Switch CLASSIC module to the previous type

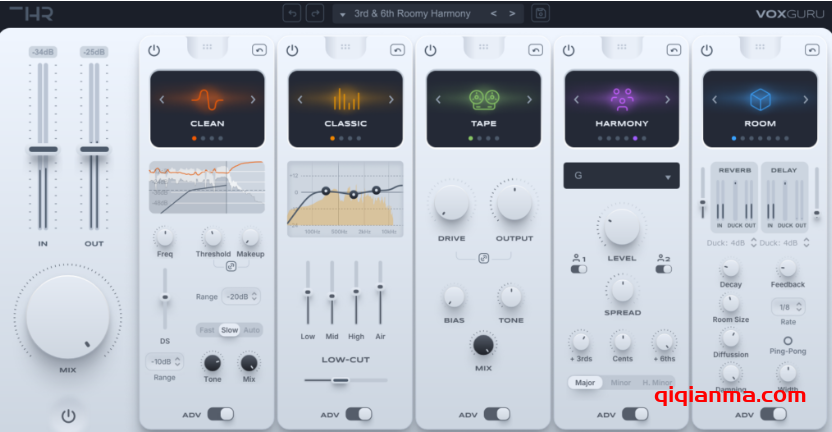[300, 99]
